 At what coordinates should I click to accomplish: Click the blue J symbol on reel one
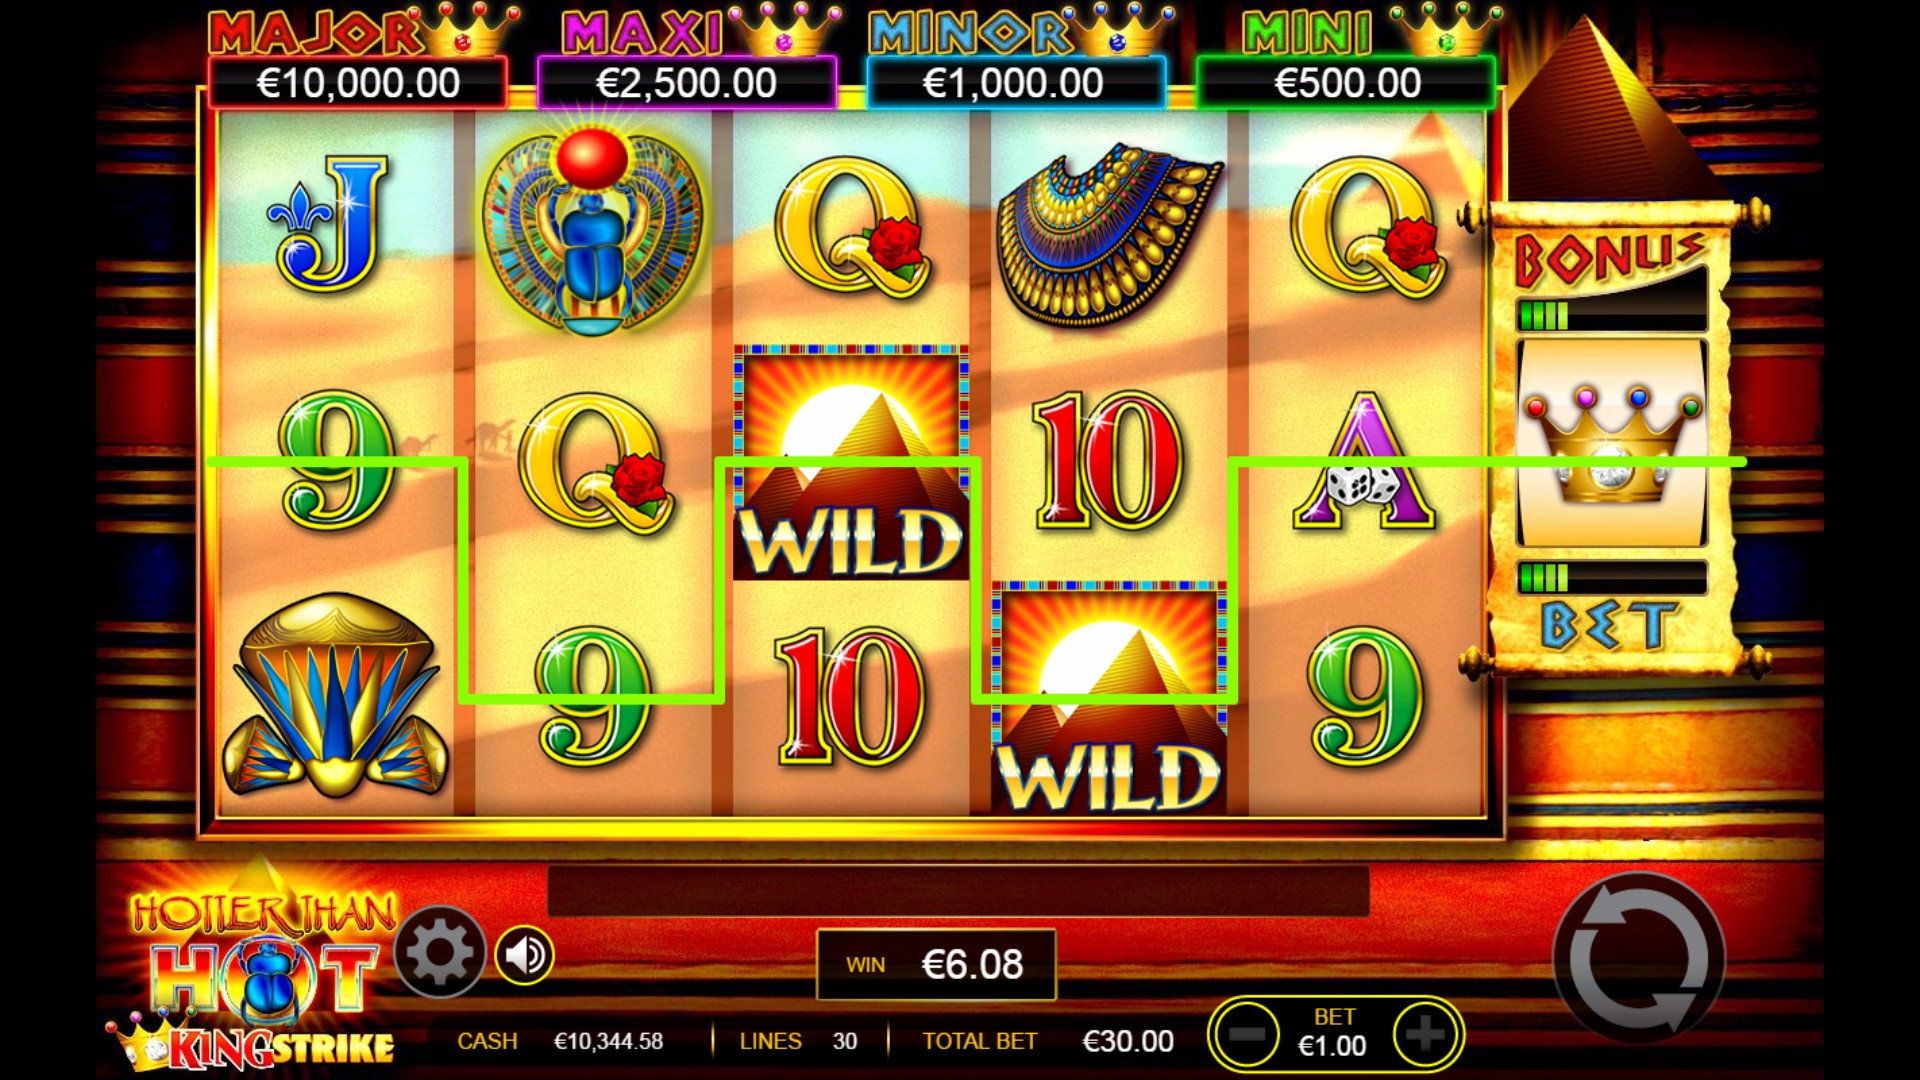(329, 224)
